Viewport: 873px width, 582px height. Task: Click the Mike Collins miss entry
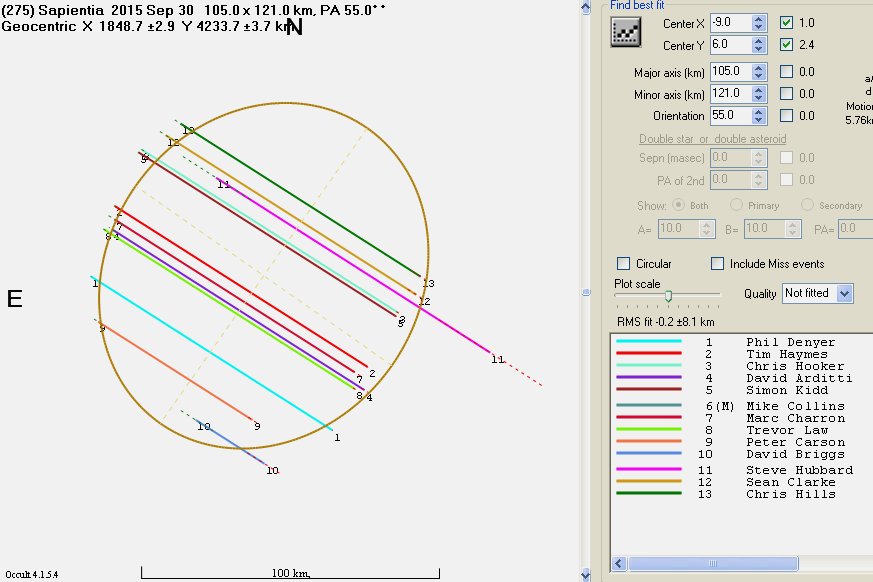(795, 406)
